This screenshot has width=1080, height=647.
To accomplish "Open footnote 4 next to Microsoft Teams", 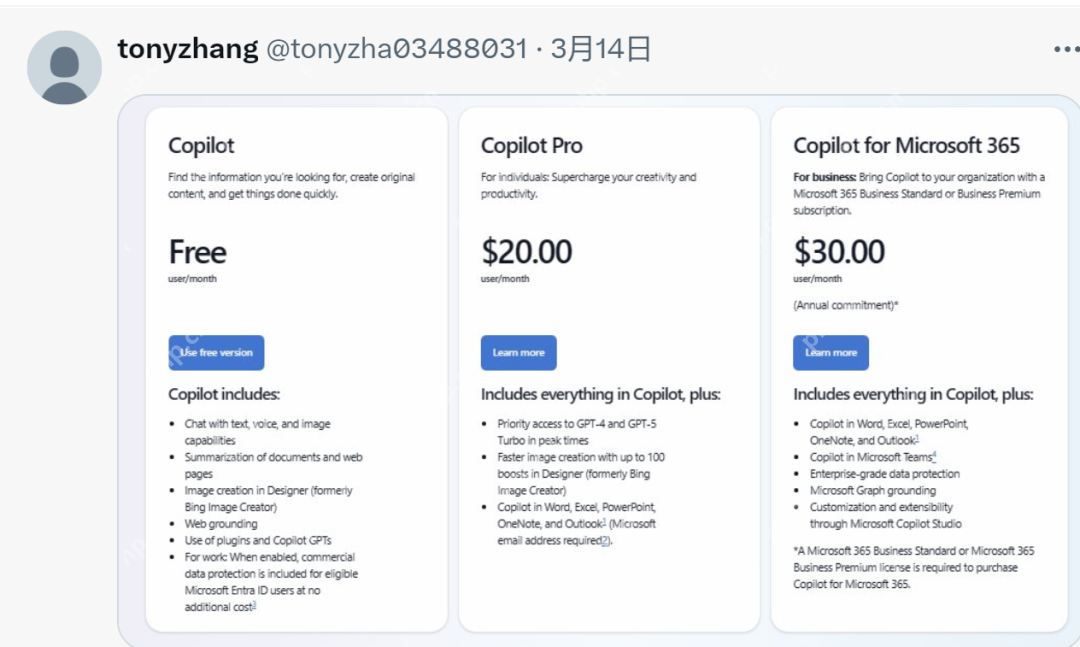I will [x=934, y=456].
